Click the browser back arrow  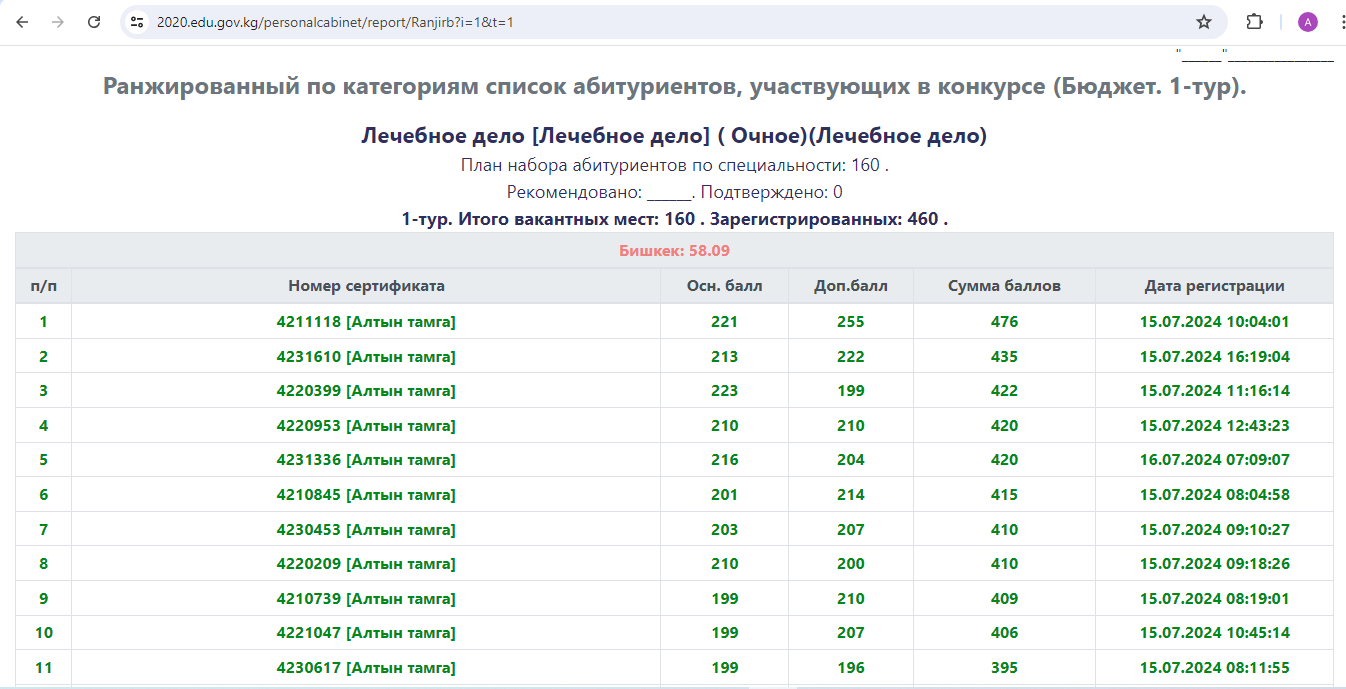pyautogui.click(x=22, y=22)
